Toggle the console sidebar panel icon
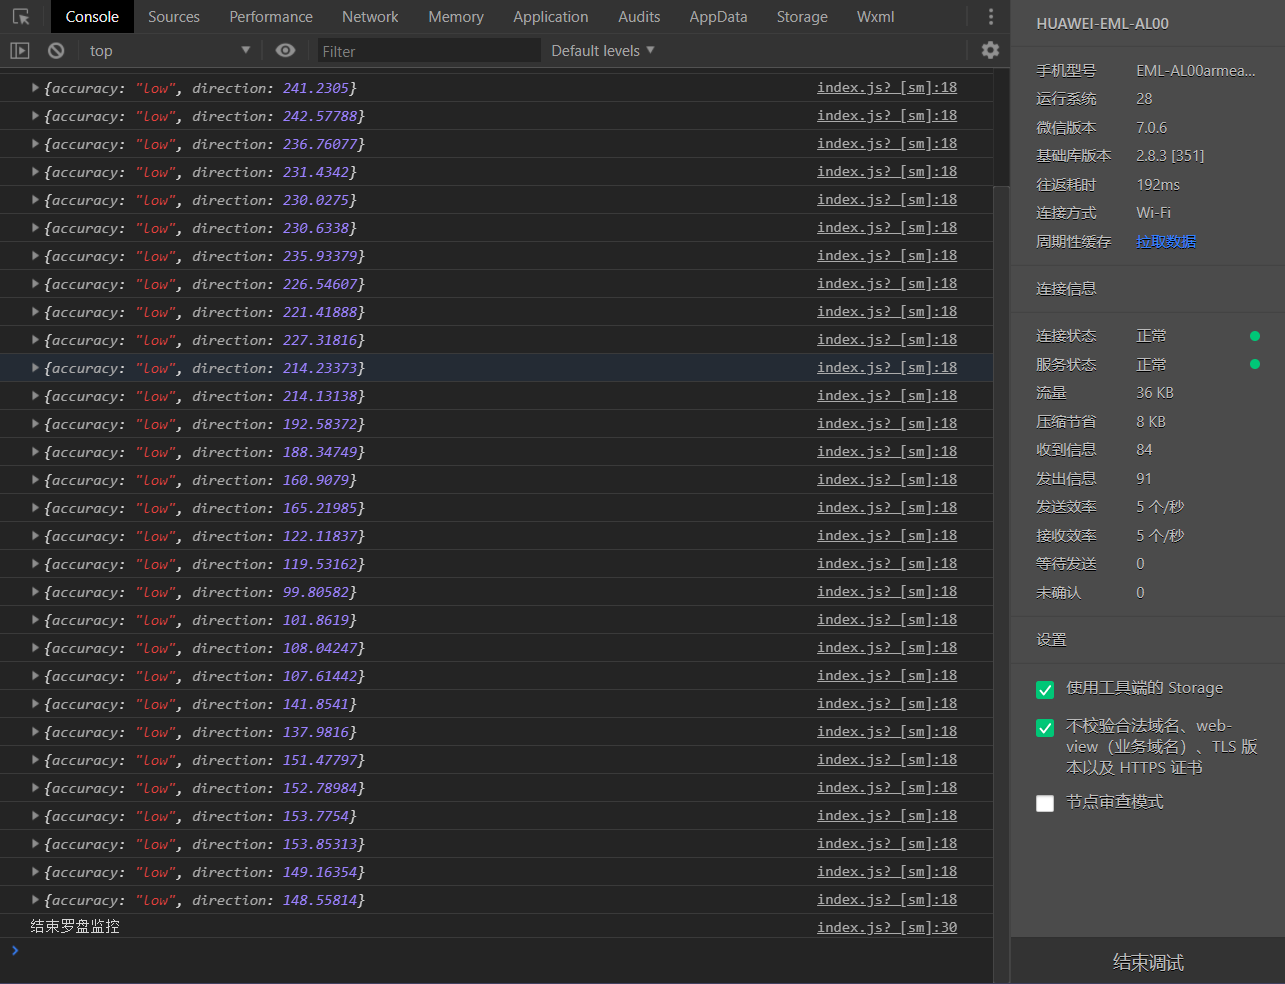1285x984 pixels. tap(20, 50)
